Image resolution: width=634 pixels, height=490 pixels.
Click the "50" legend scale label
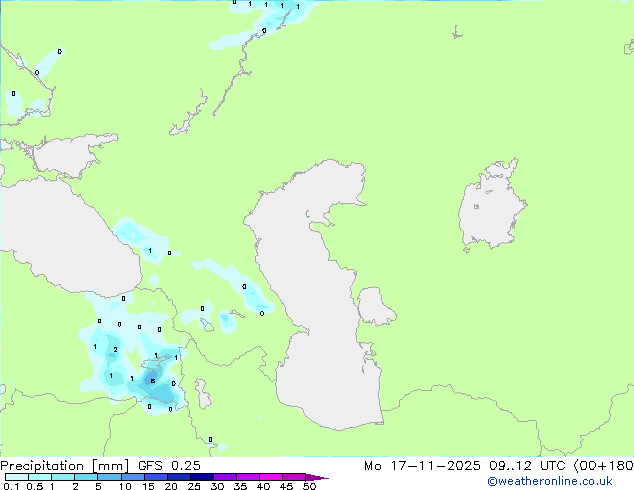click(x=309, y=486)
